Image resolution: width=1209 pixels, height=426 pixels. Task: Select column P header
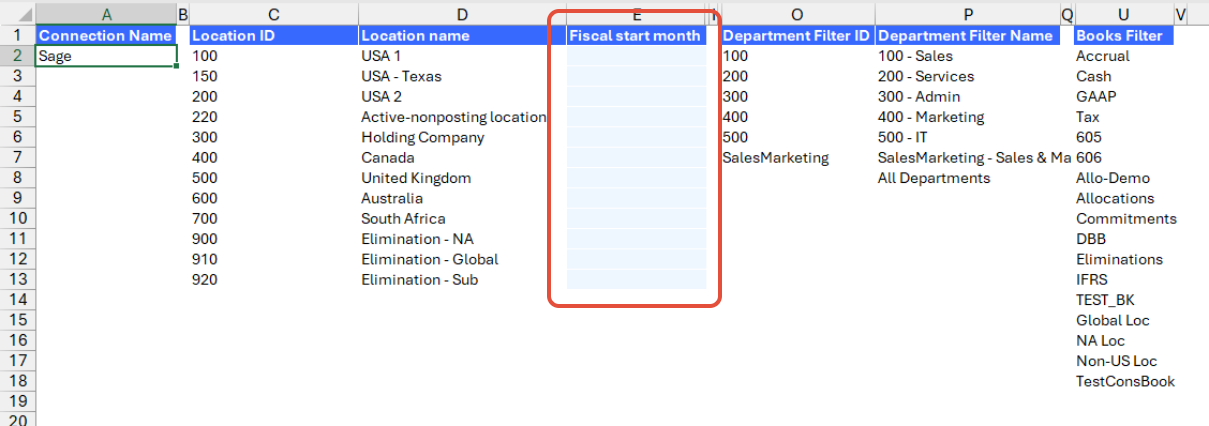pos(967,14)
